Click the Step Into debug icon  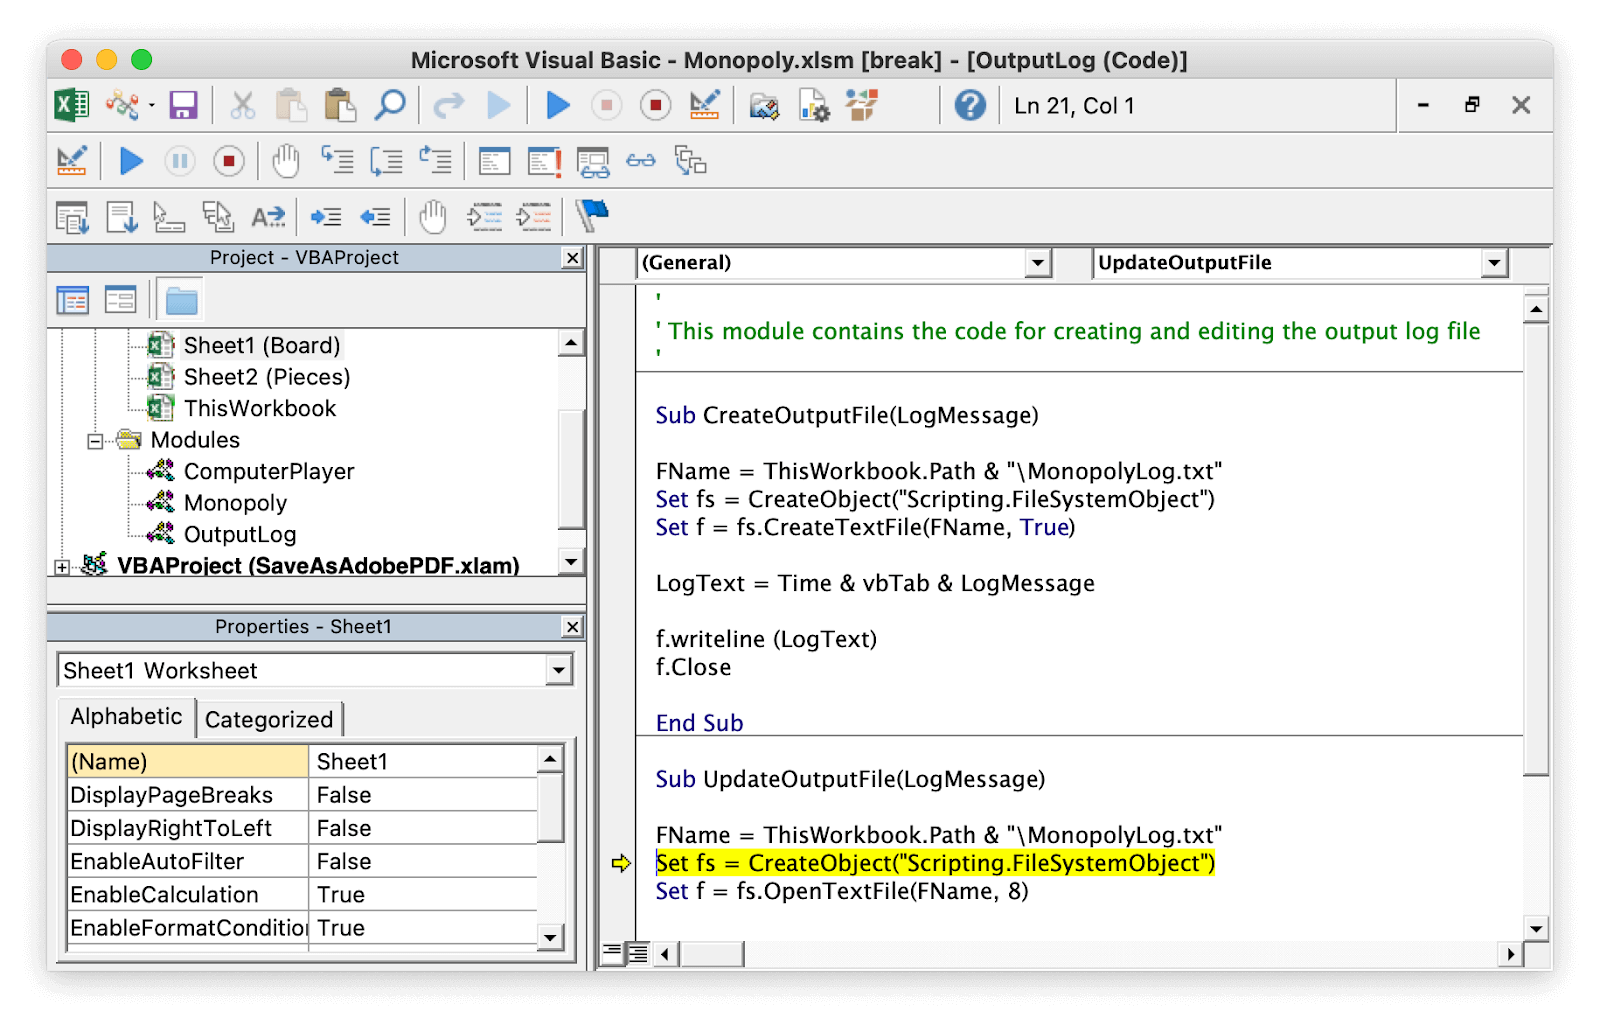pos(337,161)
